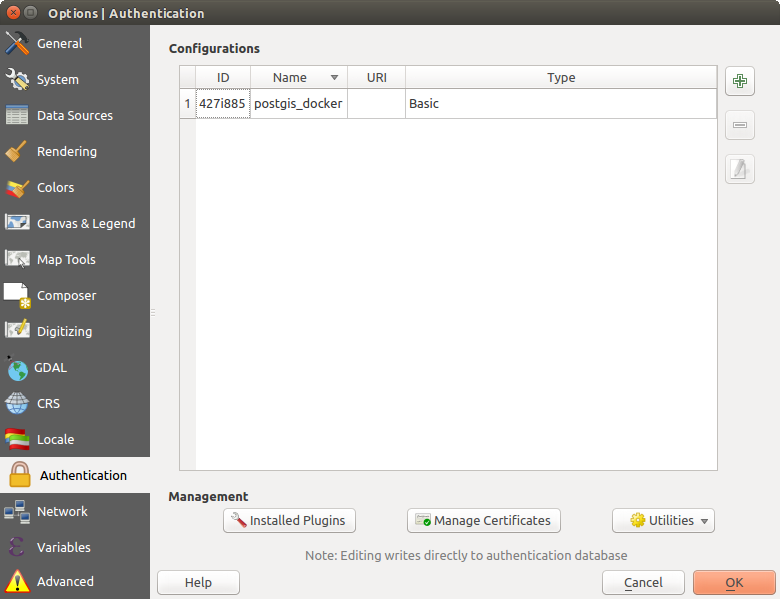
Task: Switch to Canvas & Legend options
Action: point(85,224)
